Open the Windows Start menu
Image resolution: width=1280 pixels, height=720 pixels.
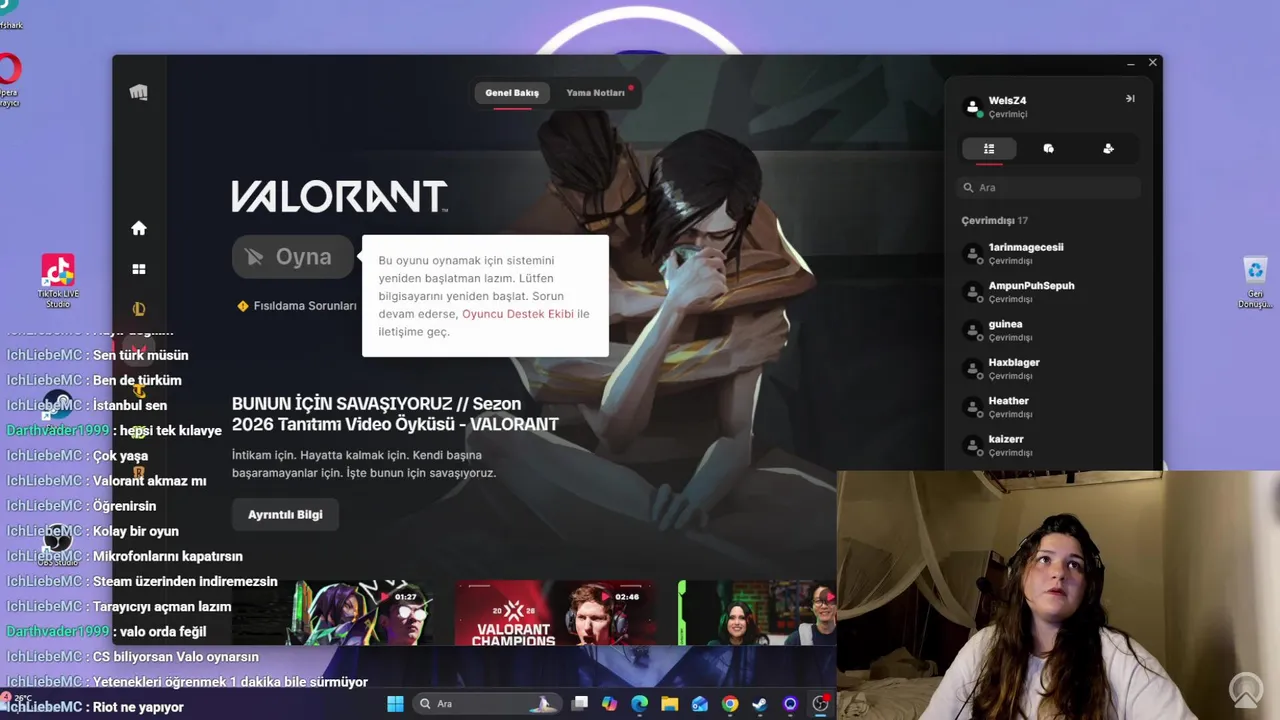395,704
